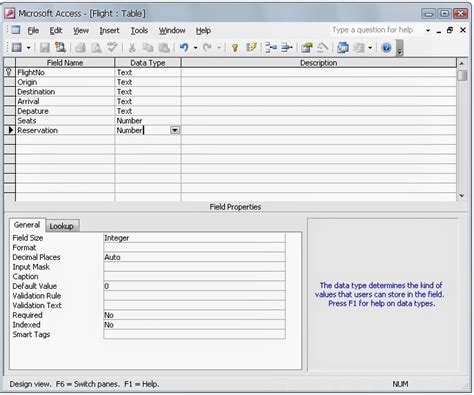Click the Spelling check toolbar icon

click(112, 47)
